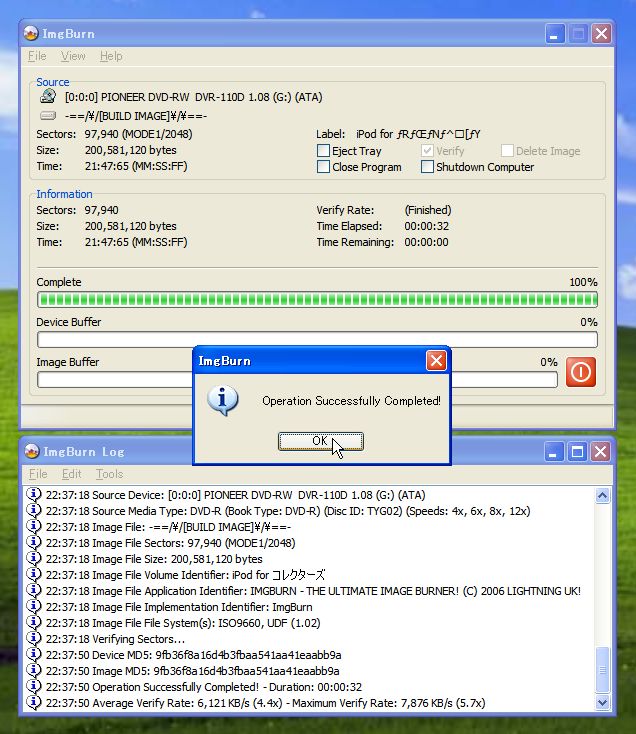Click Time Remaining value 00:00:00
Screen dimensions: 636x734
(x=426, y=242)
